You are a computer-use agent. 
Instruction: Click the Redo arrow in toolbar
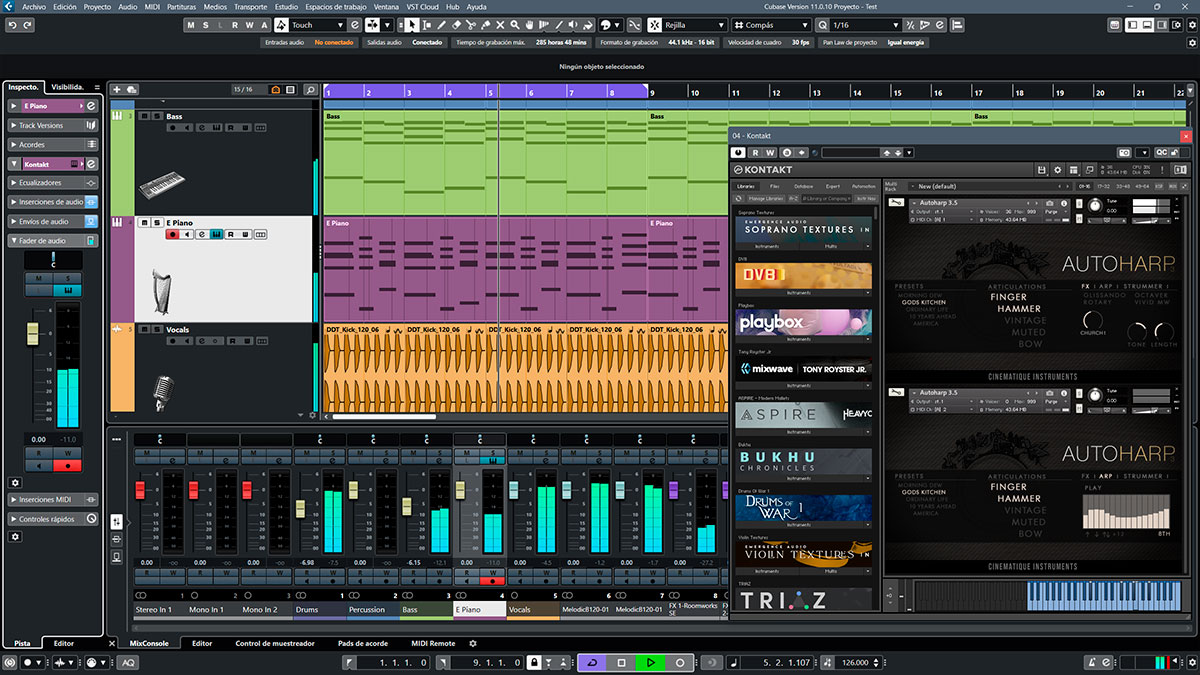point(27,25)
